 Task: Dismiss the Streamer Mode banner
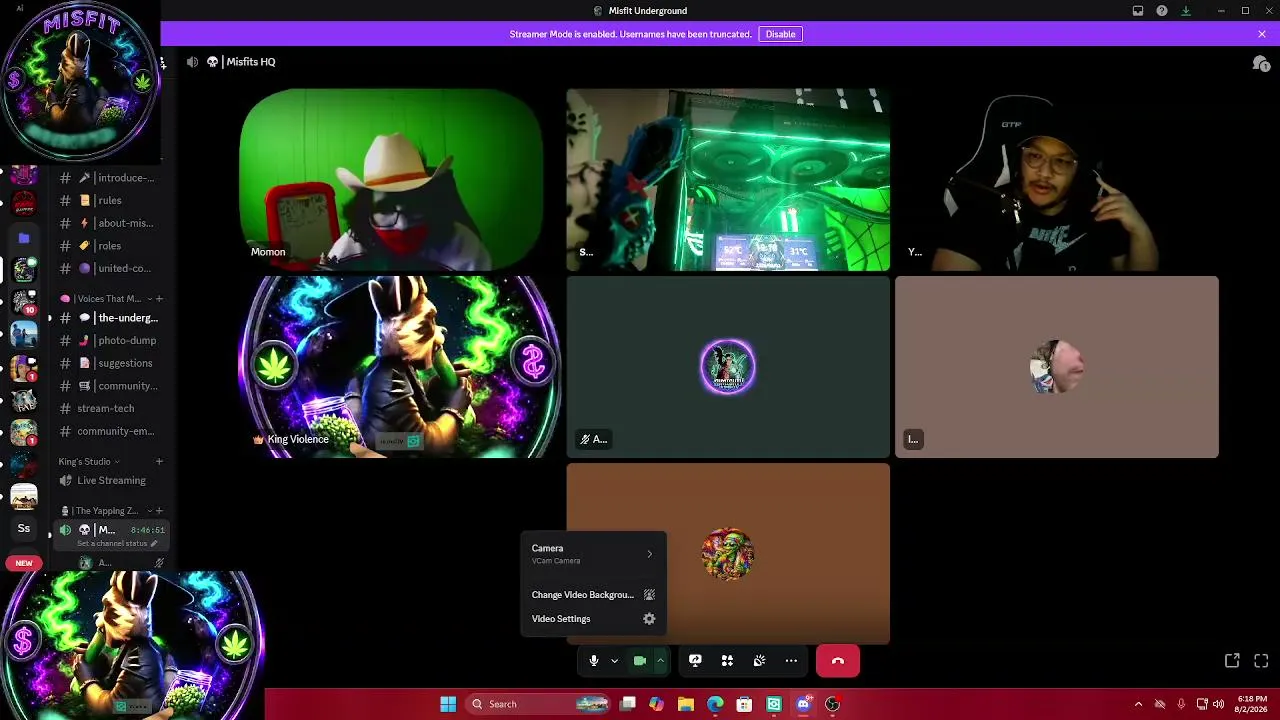(1262, 34)
